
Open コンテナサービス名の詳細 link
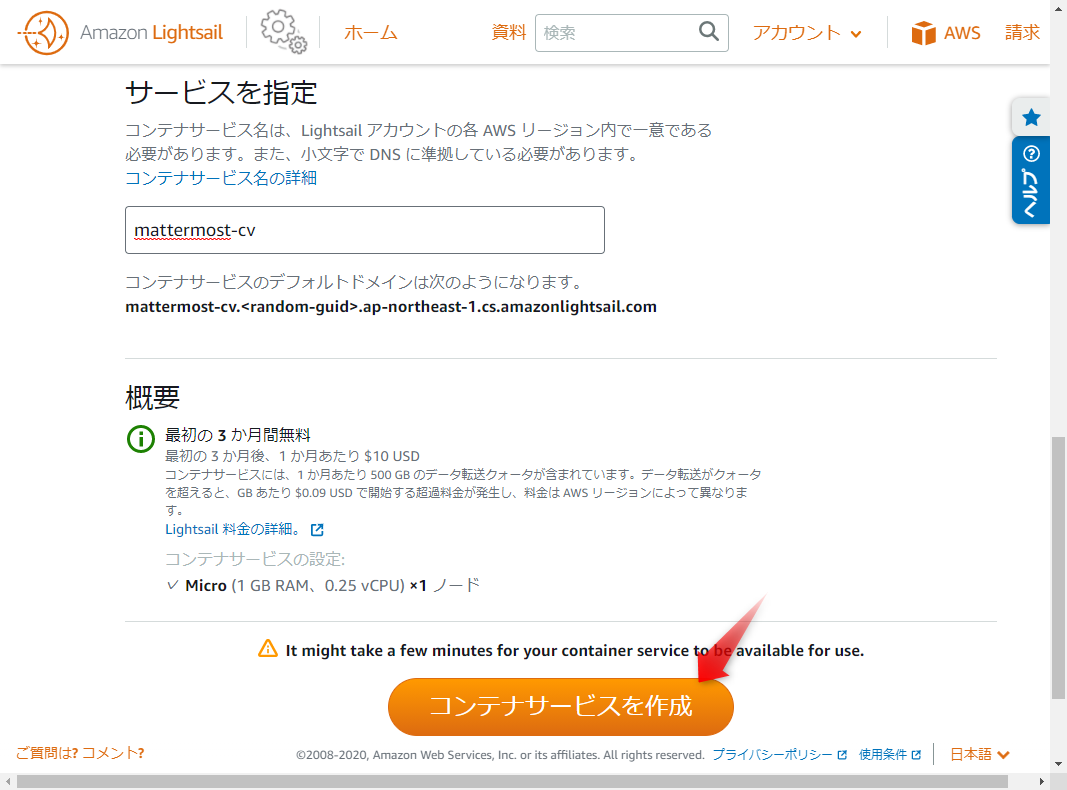pos(221,178)
